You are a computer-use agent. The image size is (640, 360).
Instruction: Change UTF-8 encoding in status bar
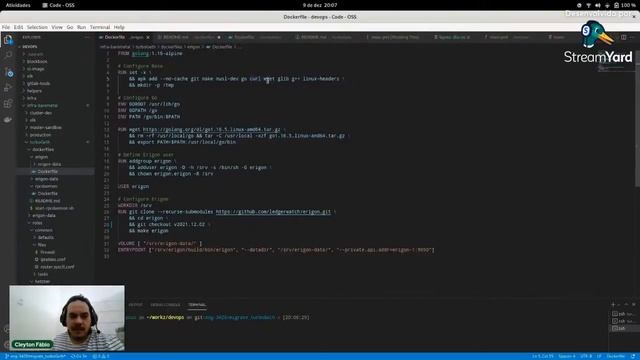[x=586, y=356]
